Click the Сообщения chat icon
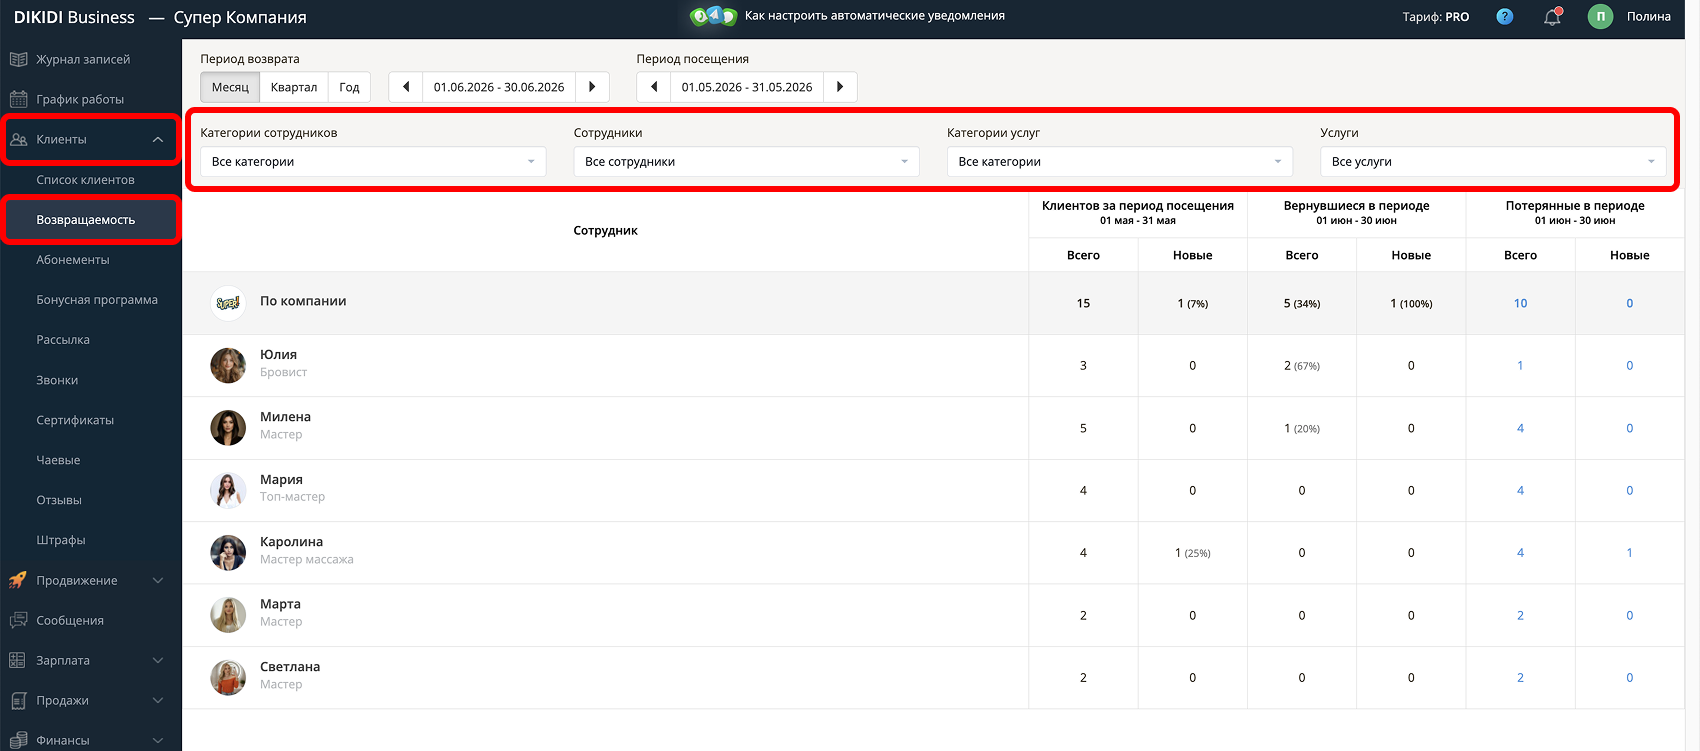 [x=18, y=620]
